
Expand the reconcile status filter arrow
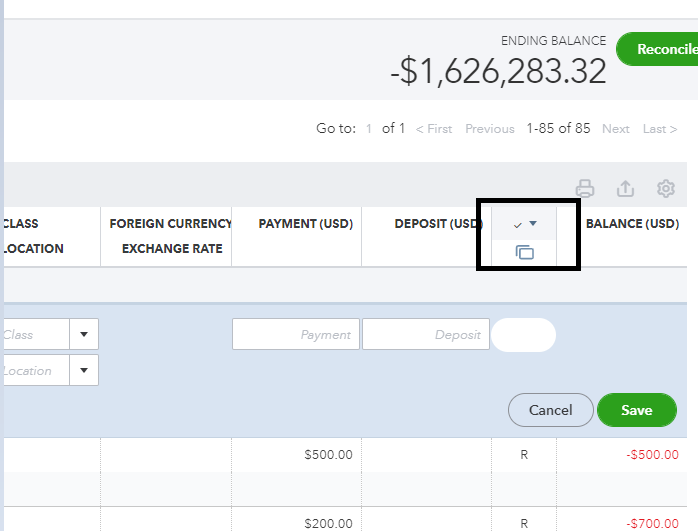pyautogui.click(x=534, y=224)
